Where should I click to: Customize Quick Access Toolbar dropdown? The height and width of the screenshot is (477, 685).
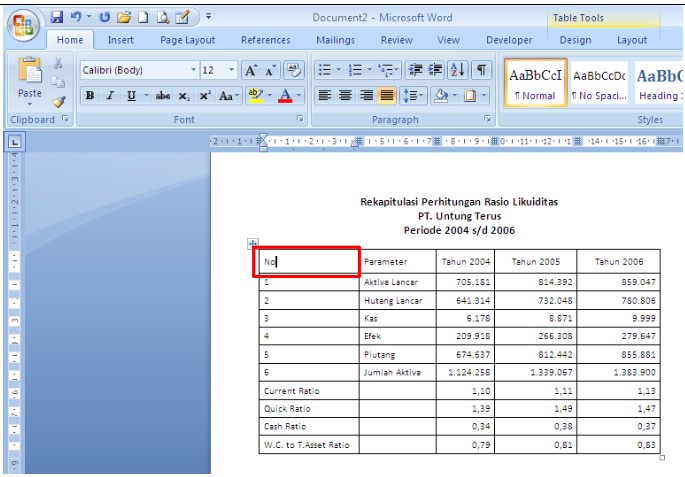209,17
